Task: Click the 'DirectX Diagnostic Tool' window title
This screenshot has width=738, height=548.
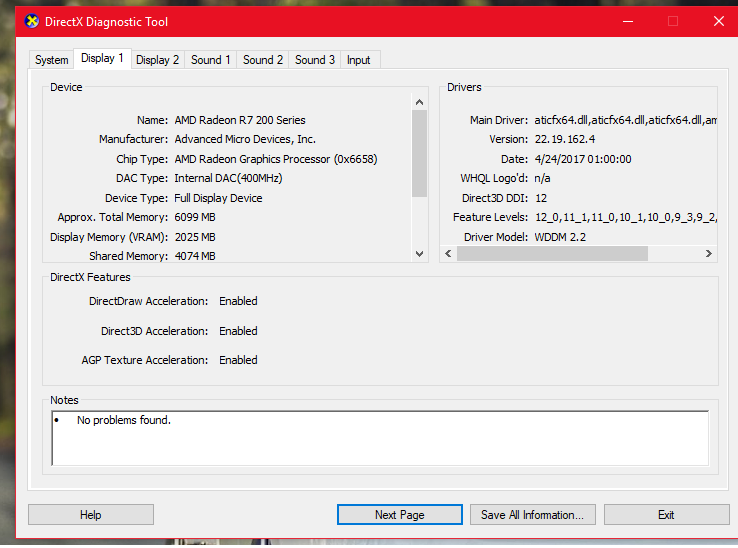Action: click(x=106, y=22)
